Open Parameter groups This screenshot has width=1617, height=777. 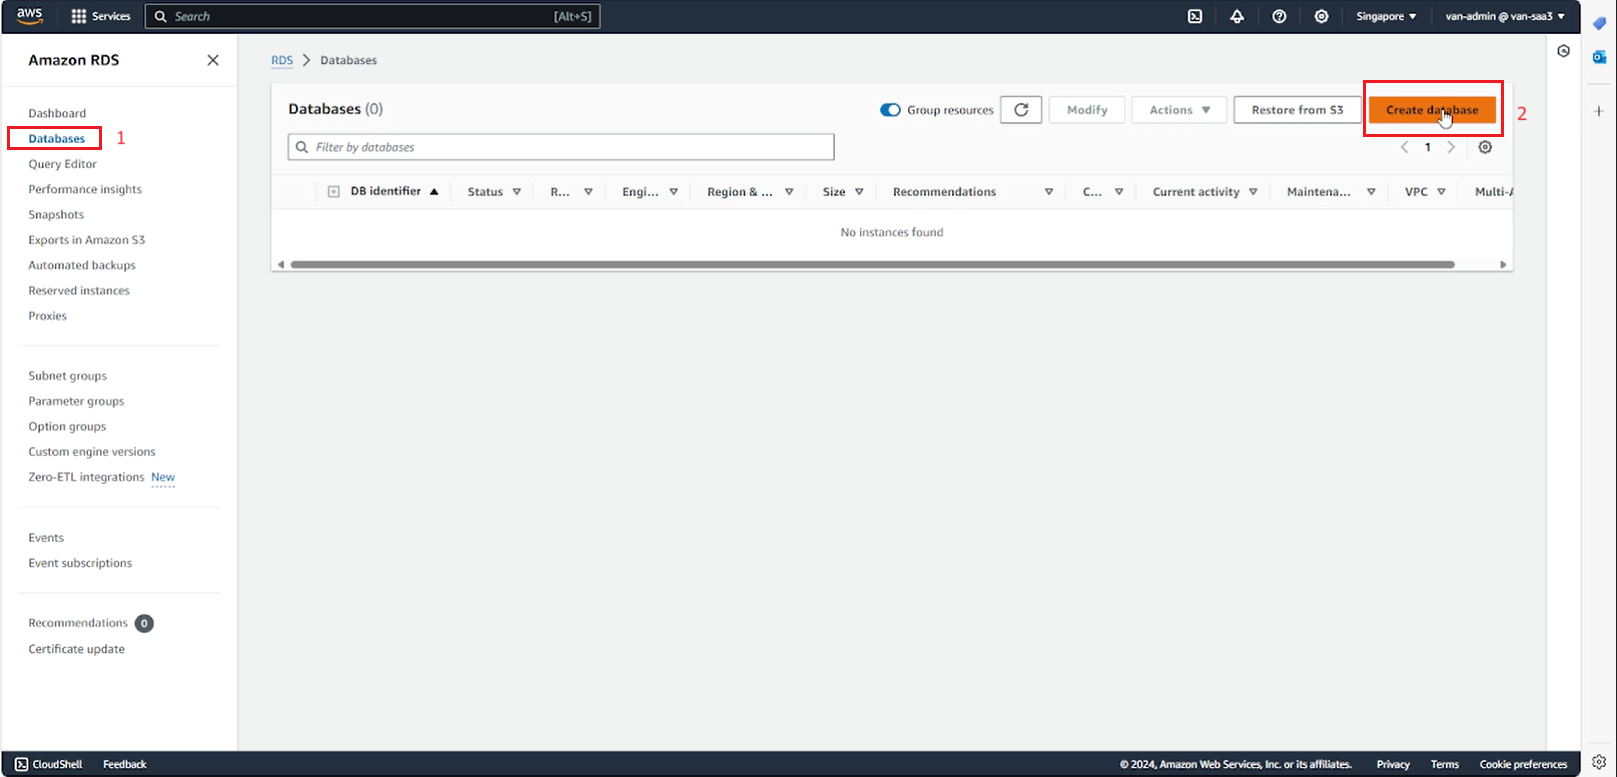click(x=76, y=401)
